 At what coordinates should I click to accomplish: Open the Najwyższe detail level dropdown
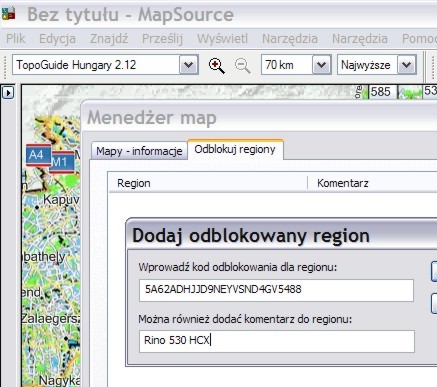[407, 65]
